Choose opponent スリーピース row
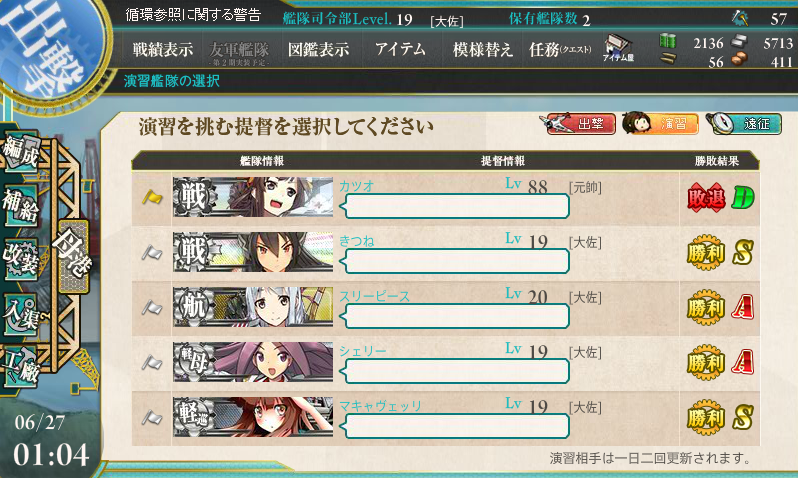 [445, 308]
